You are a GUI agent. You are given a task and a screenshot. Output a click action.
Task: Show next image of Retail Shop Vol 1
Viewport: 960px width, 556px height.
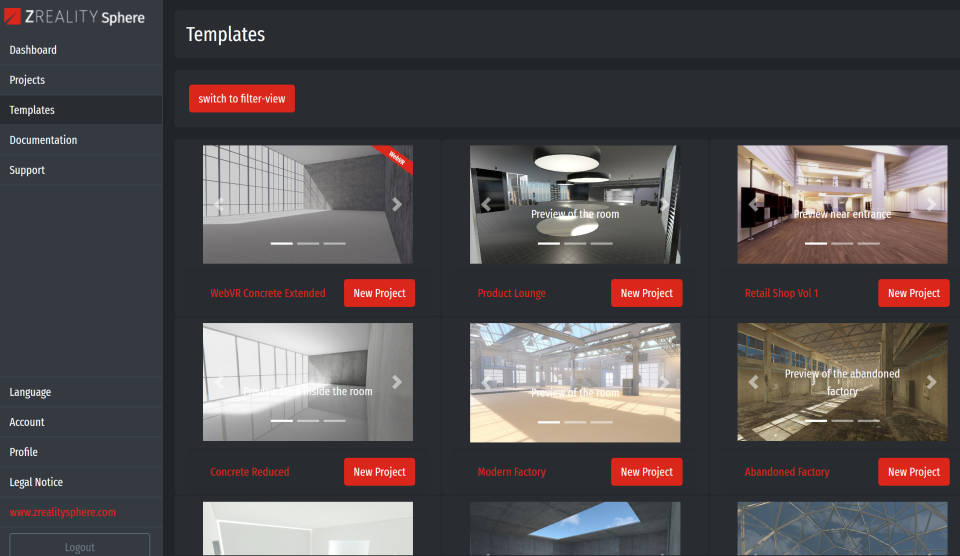(x=931, y=204)
